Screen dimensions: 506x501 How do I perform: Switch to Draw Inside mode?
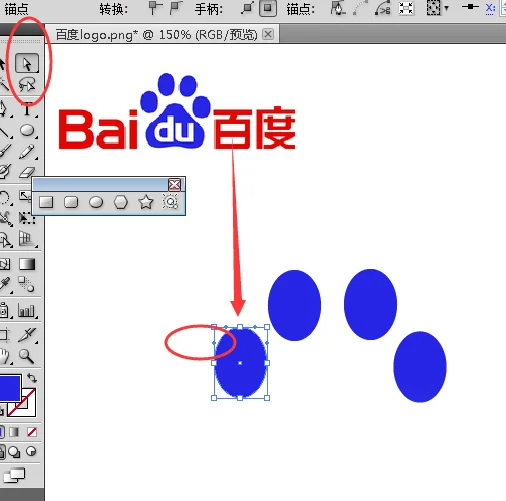coord(31,452)
